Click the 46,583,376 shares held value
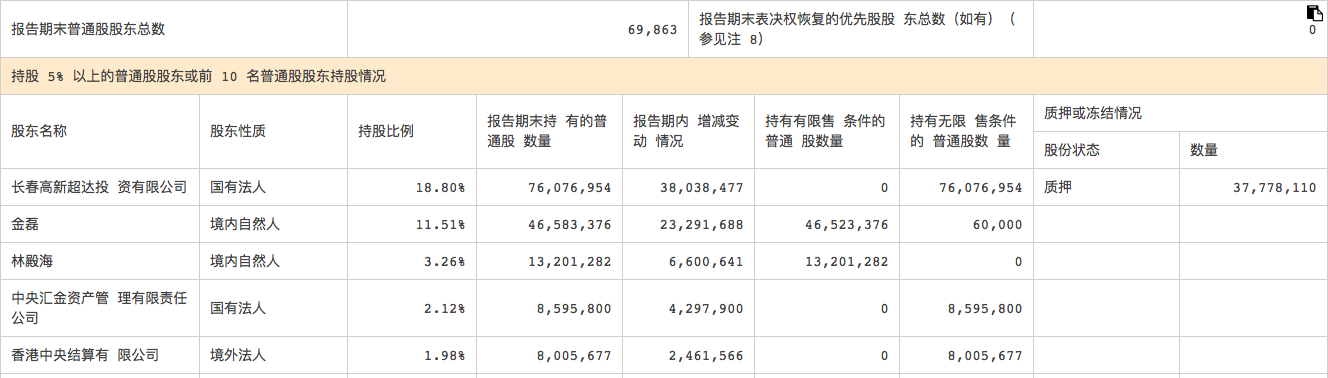1328x378 pixels. [x=569, y=225]
